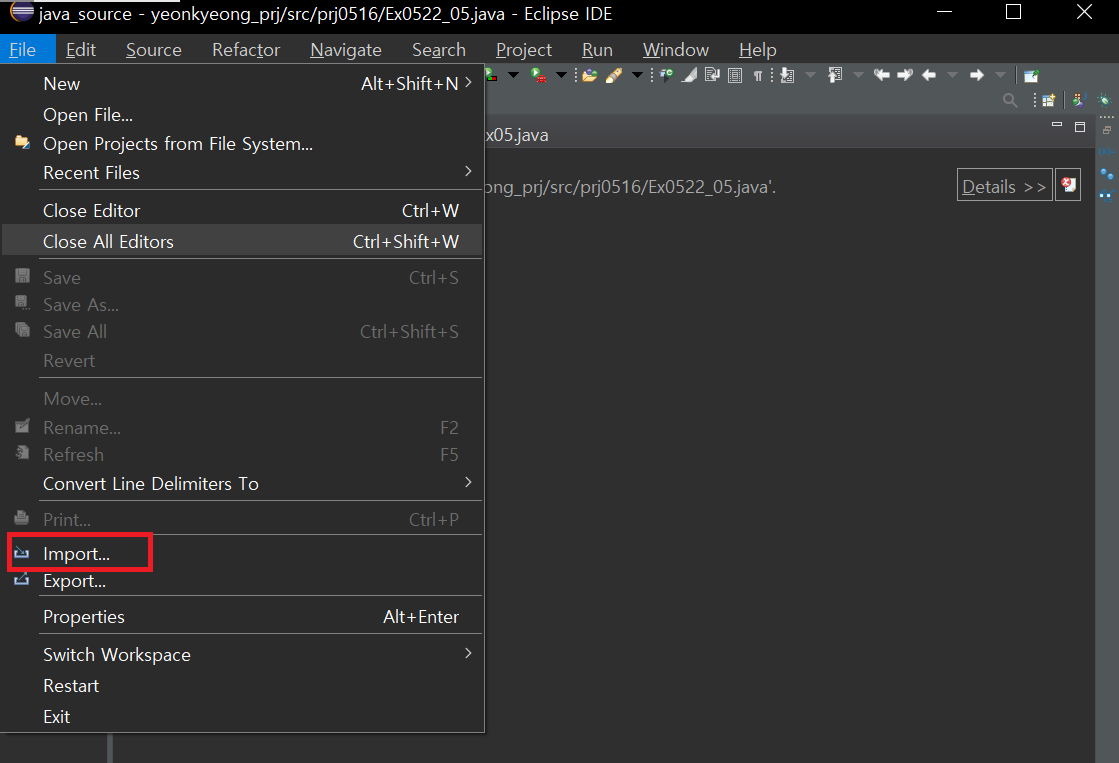The height and width of the screenshot is (763, 1119).
Task: Select the x05.java editor tab
Action: tap(517, 135)
